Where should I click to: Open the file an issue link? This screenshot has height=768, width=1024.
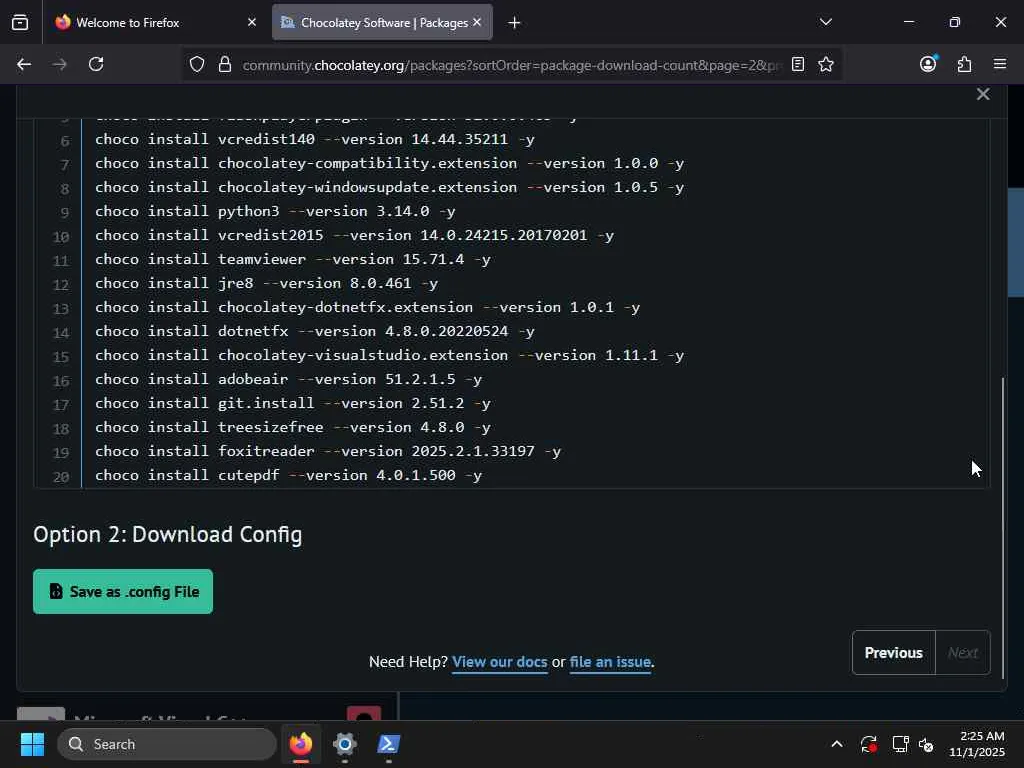click(x=610, y=662)
